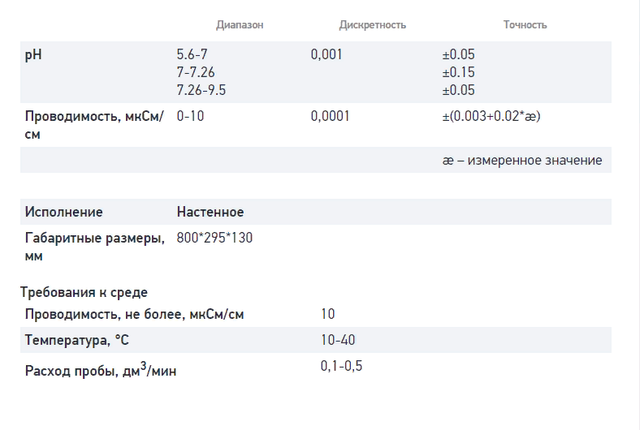Click the Требования к среде heading
This screenshot has height=430, width=640.
[84, 293]
